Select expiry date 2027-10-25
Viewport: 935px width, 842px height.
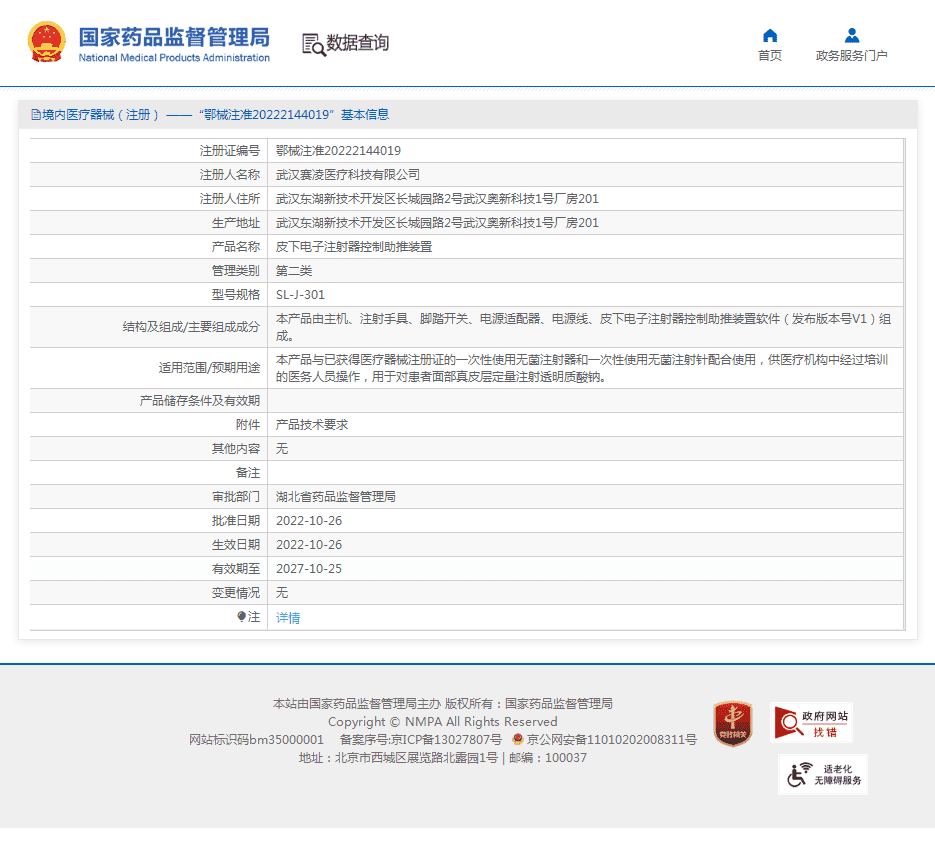tap(309, 569)
